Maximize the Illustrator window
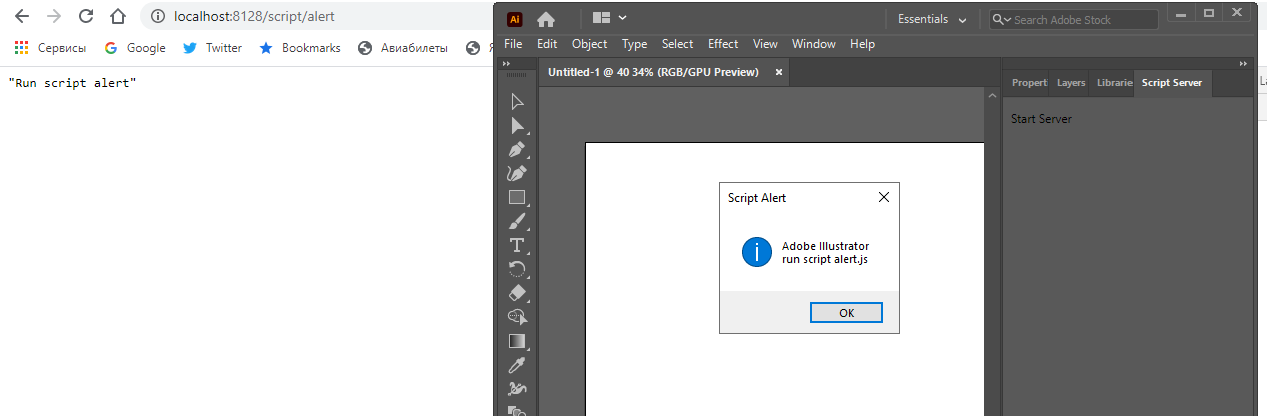 (1208, 13)
